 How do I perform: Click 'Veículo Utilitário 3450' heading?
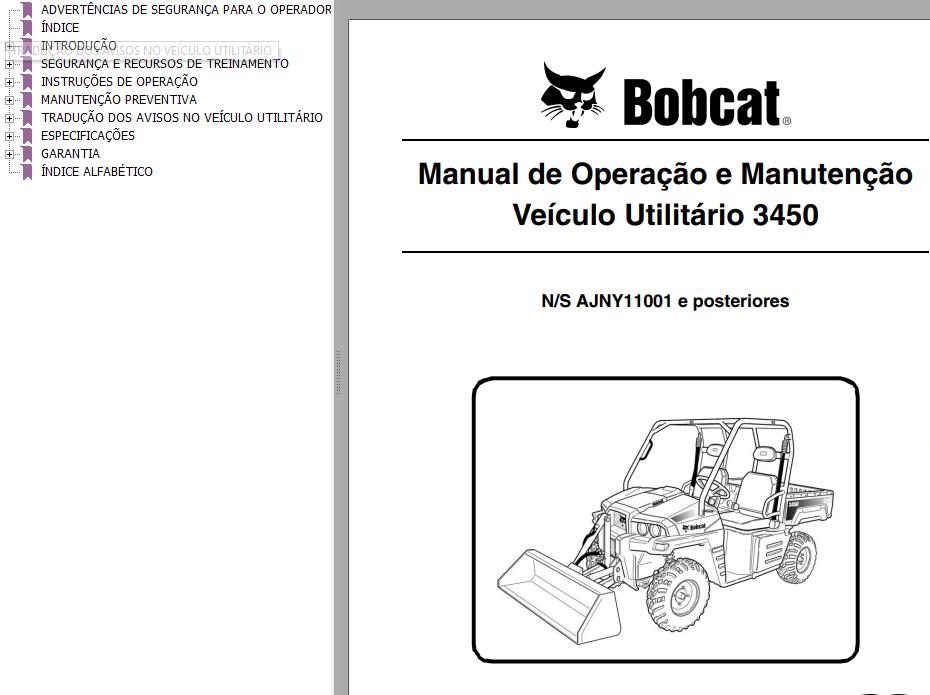[x=665, y=215]
